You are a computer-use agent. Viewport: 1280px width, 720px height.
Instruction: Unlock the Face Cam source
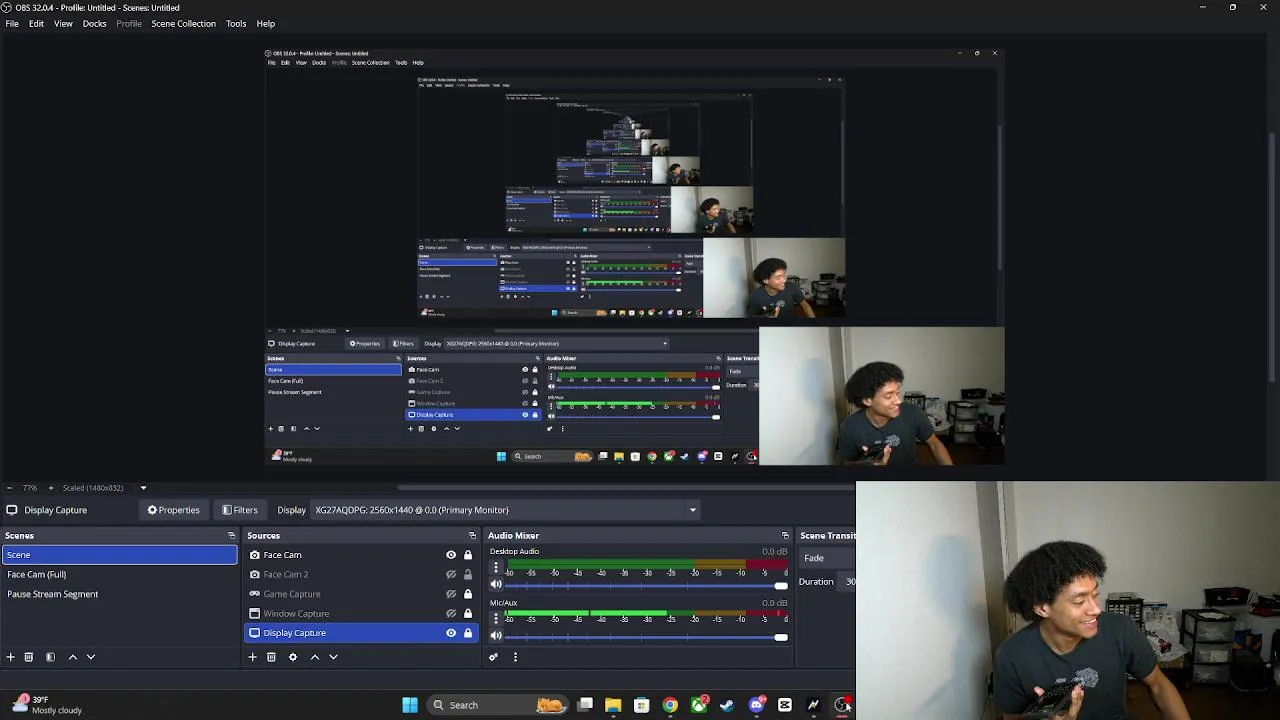pos(467,555)
